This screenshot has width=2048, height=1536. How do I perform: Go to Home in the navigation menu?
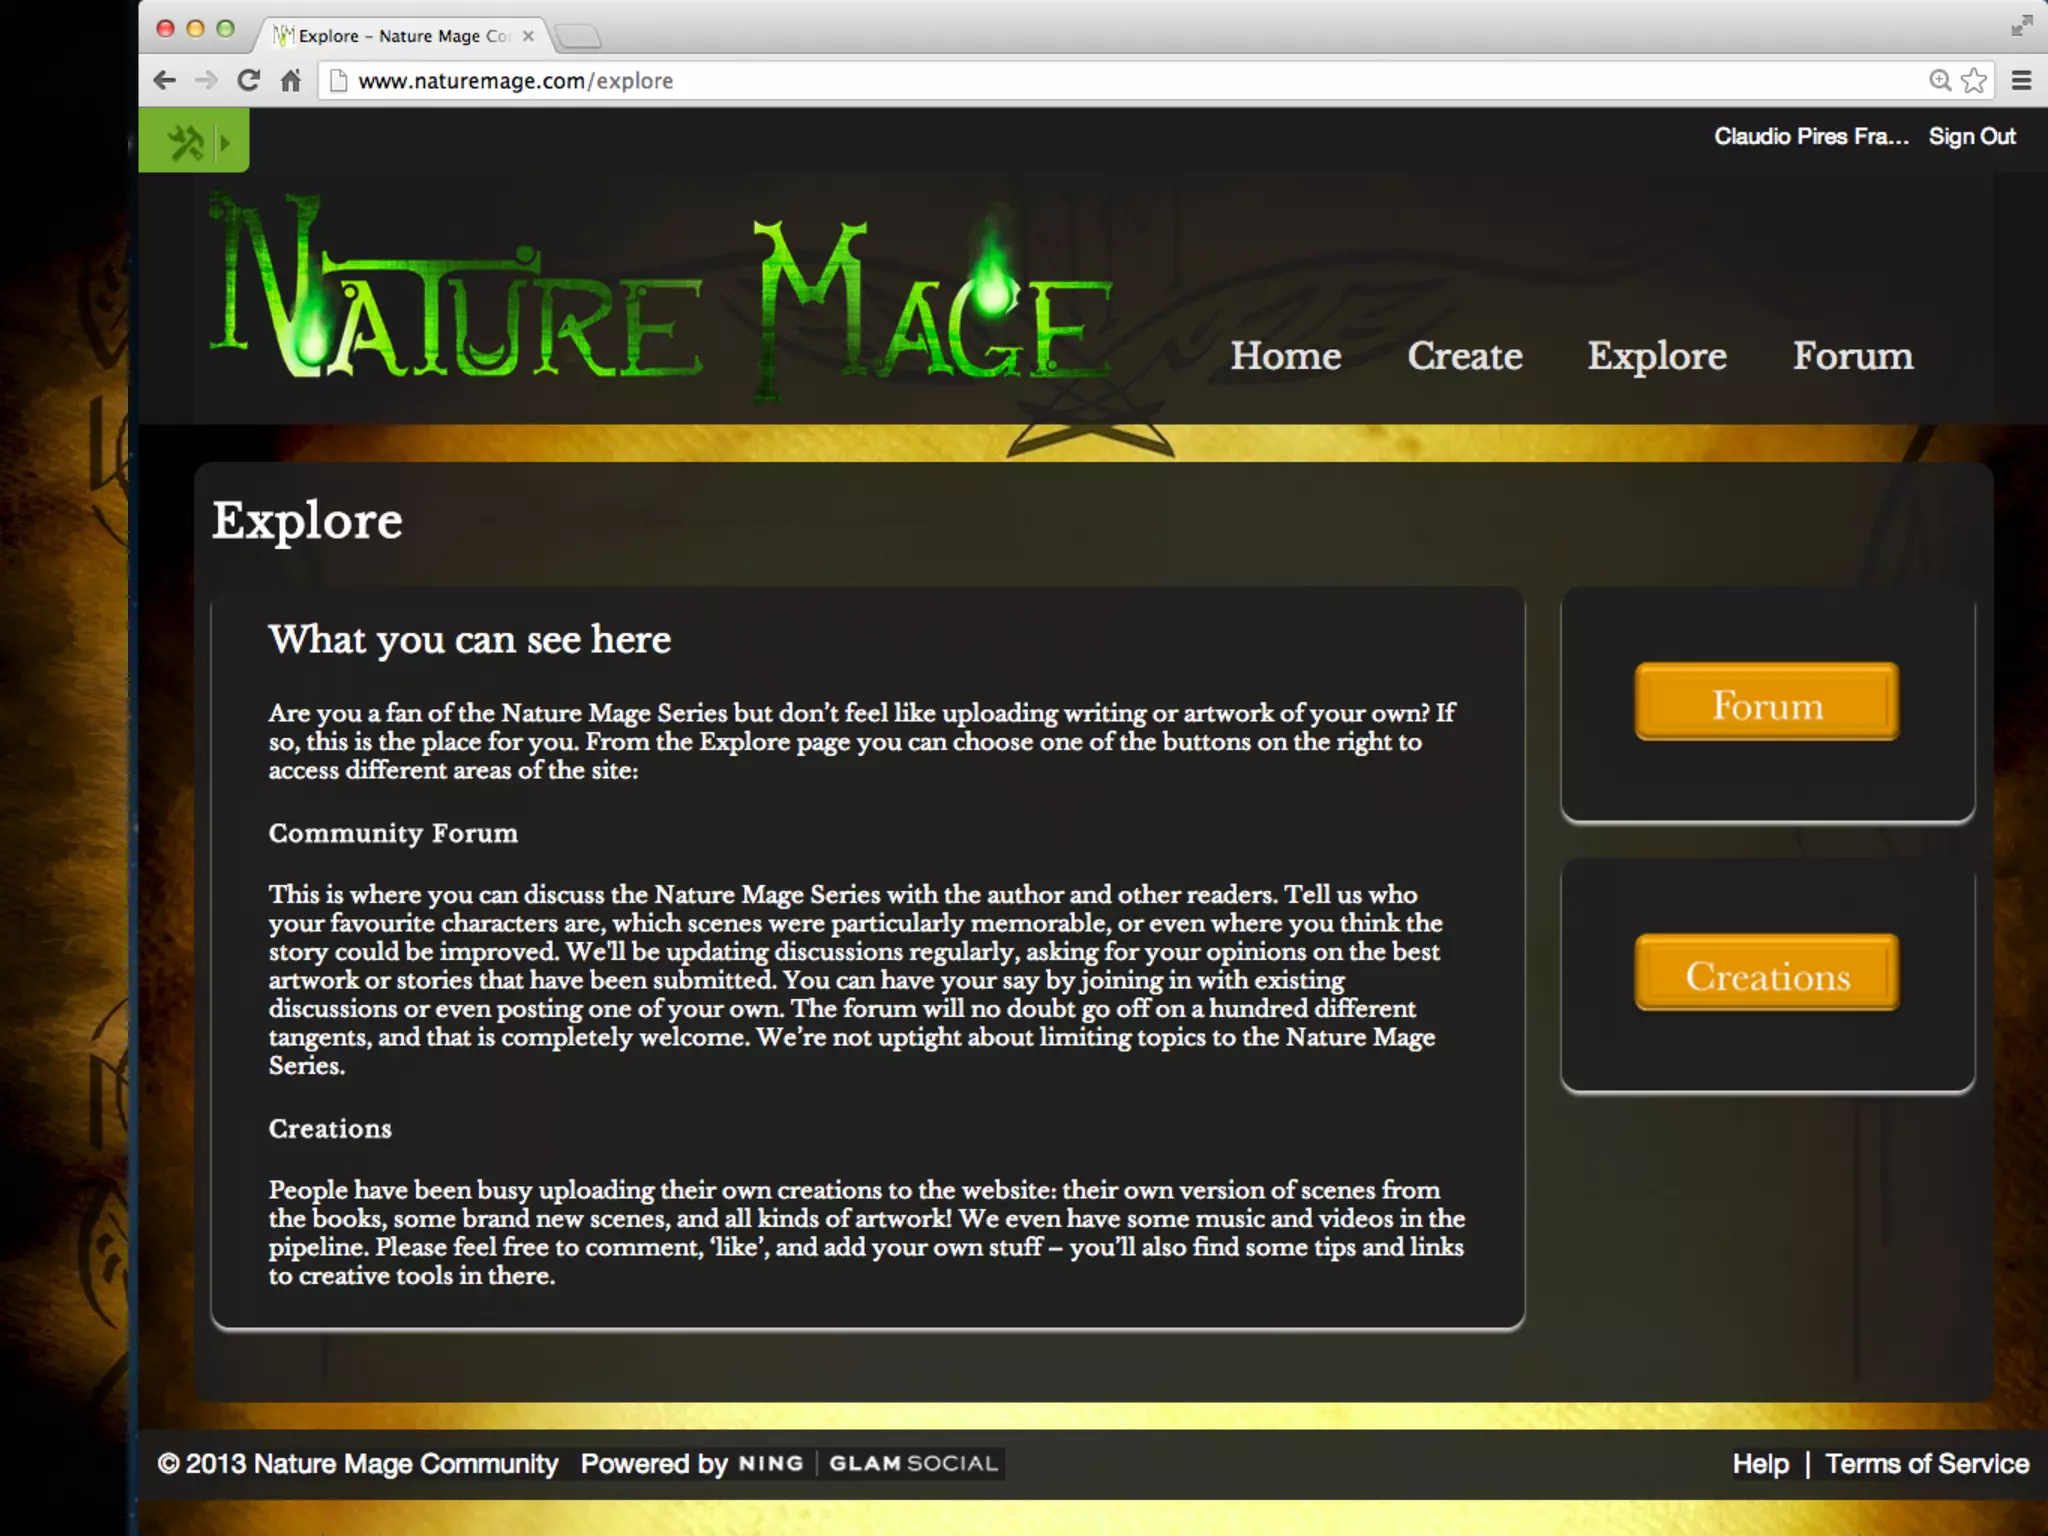tap(1285, 357)
